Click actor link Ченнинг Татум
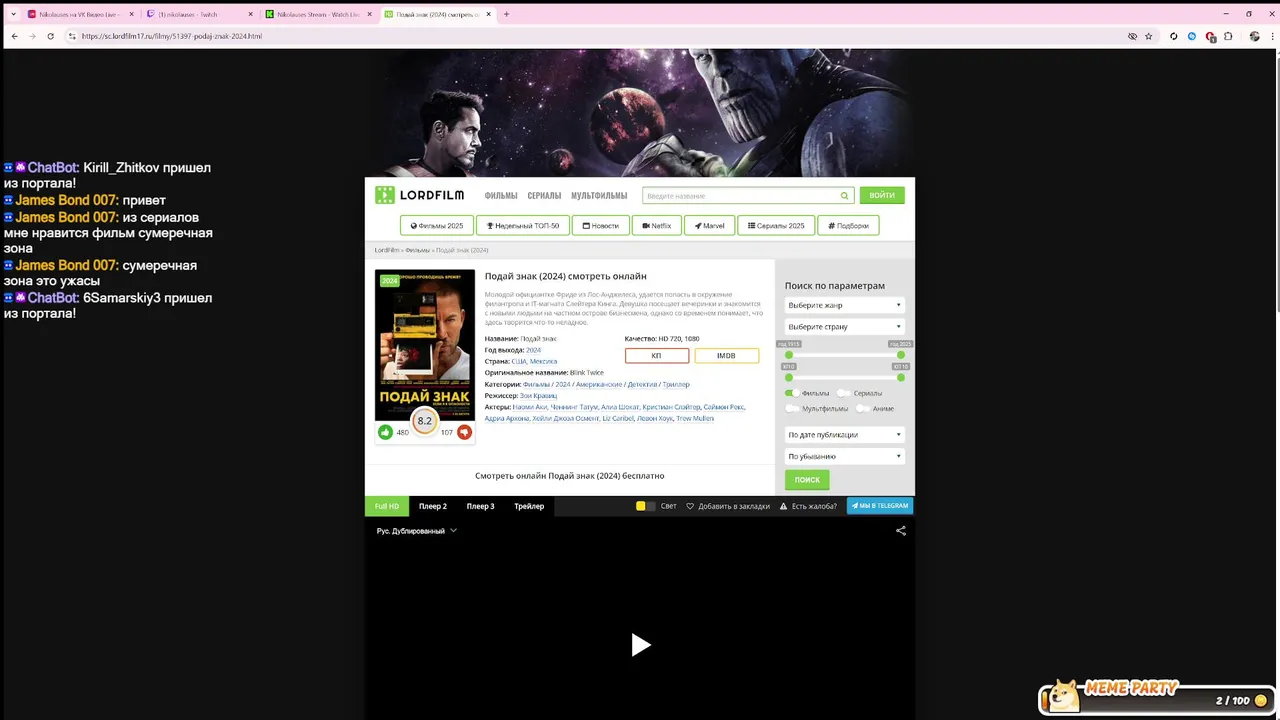Screen dimensions: 1280x720 pos(573,407)
